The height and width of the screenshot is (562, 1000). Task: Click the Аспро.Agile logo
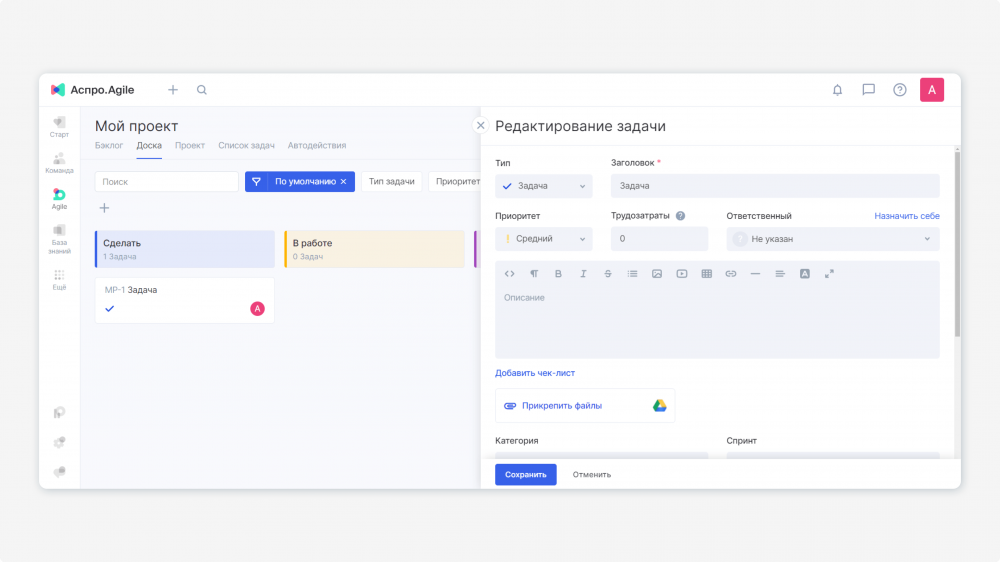click(92, 90)
